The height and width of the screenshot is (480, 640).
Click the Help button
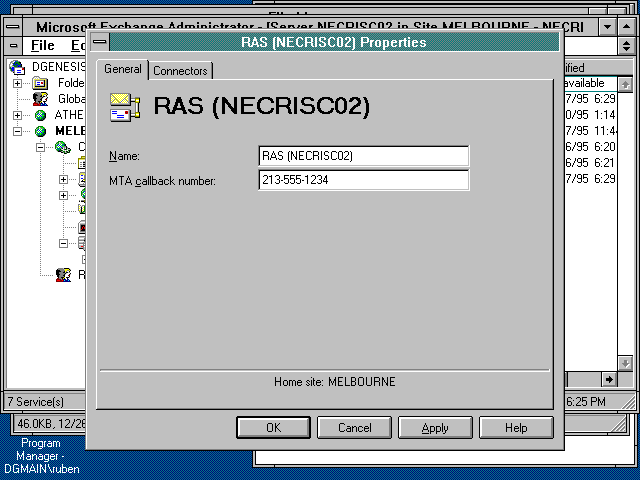pos(516,427)
